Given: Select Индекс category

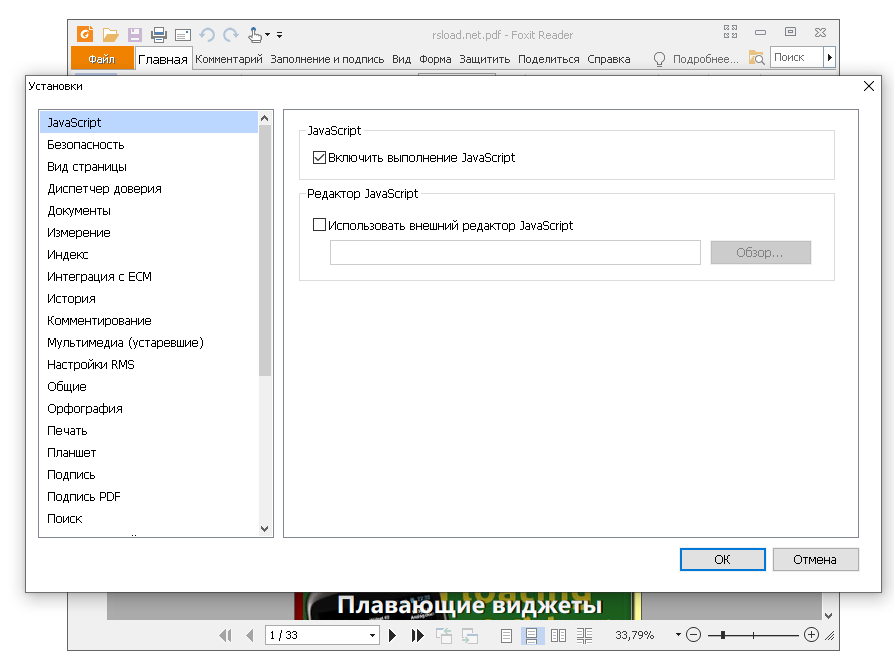Looking at the screenshot, I should (149, 254).
